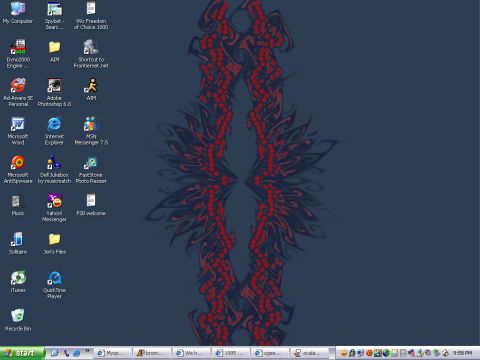Open the My Computer desktop icon

(18, 13)
